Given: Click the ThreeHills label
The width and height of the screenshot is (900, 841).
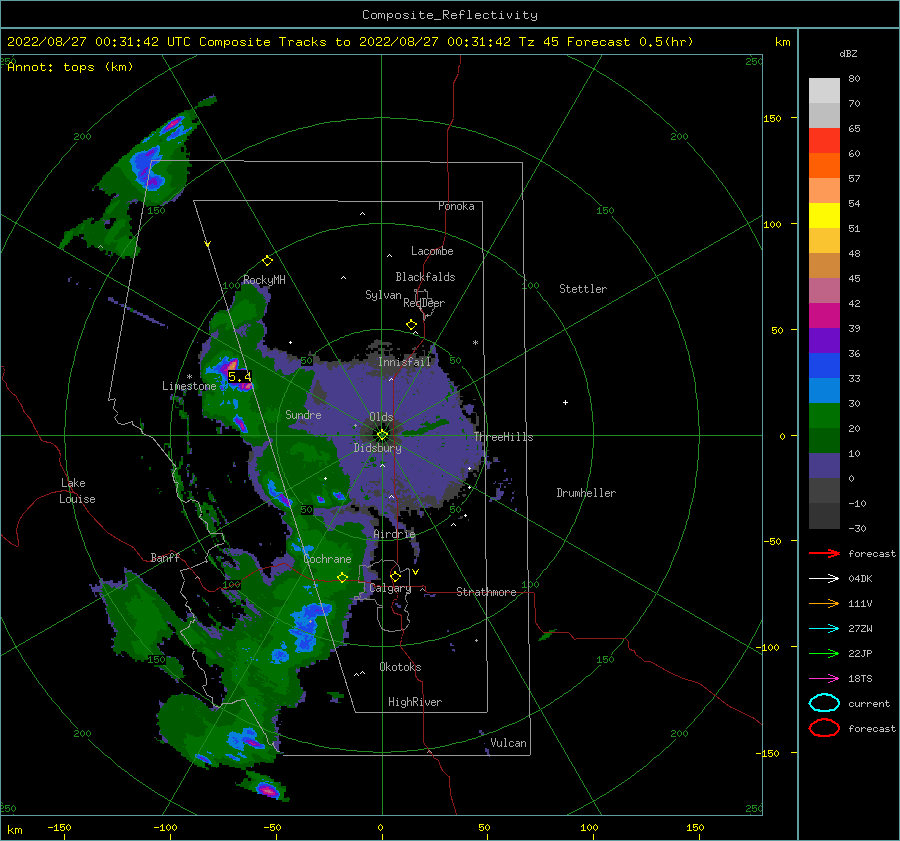Looking at the screenshot, I should click(503, 437).
